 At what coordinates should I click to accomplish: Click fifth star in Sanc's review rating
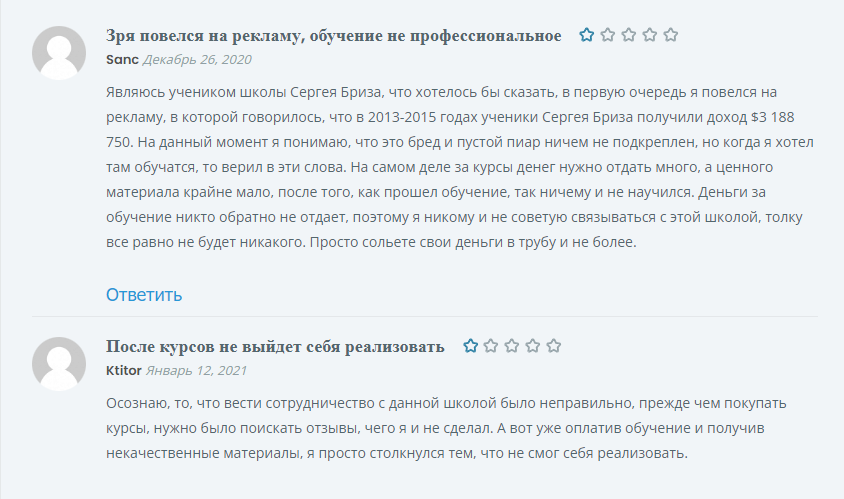671,36
